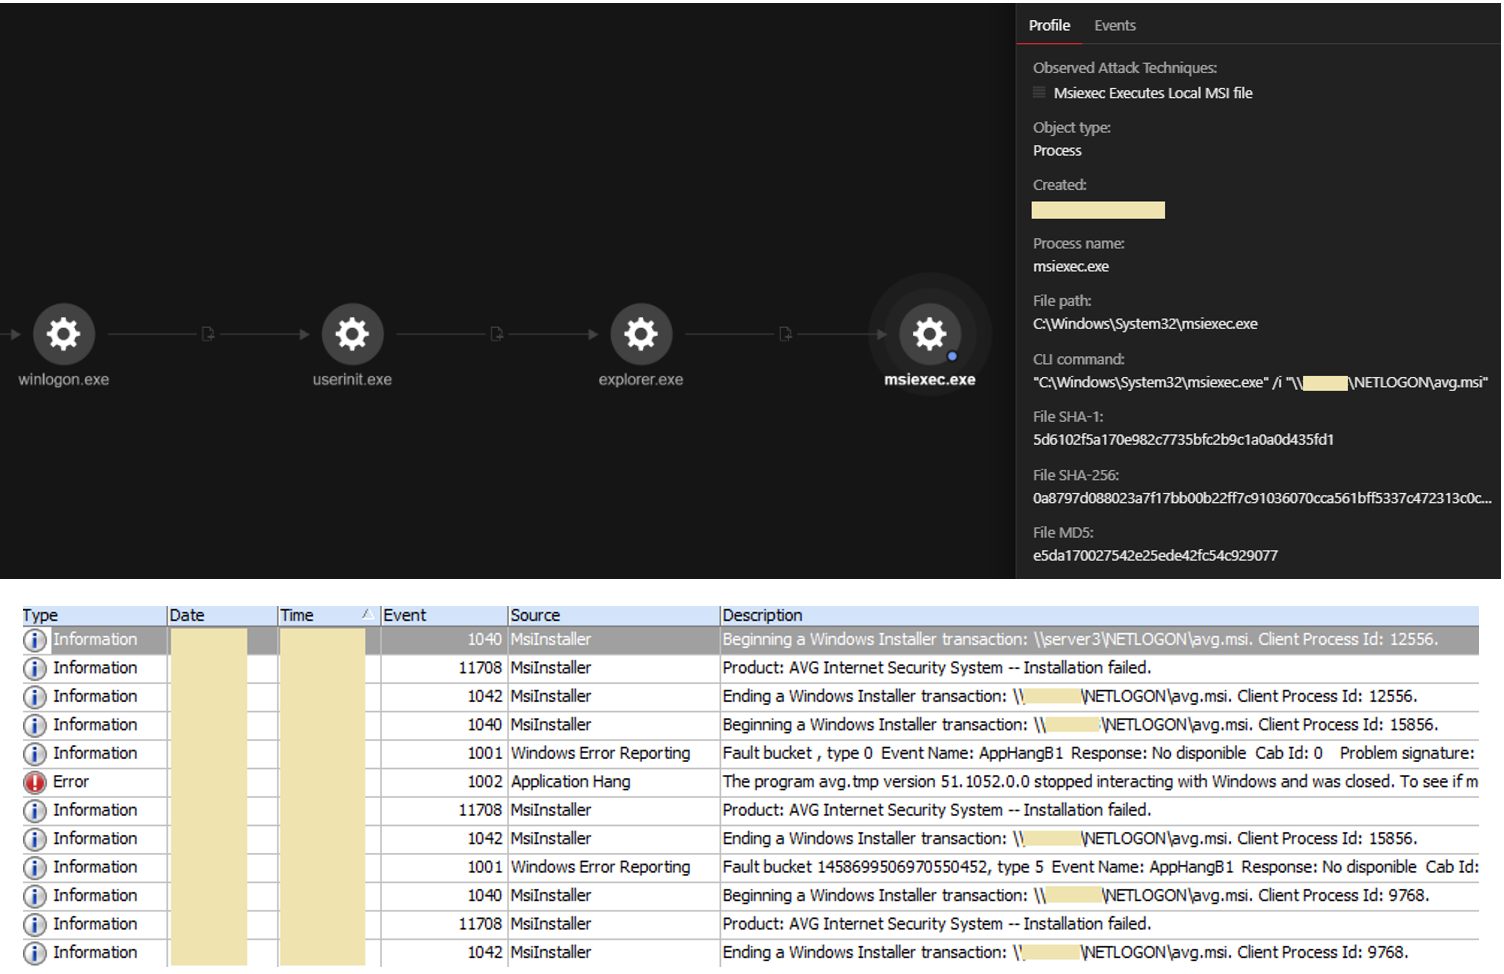Select the first event 1040 server3 row
The height and width of the screenshot is (974, 1504).
pyautogui.click(x=1080, y=640)
